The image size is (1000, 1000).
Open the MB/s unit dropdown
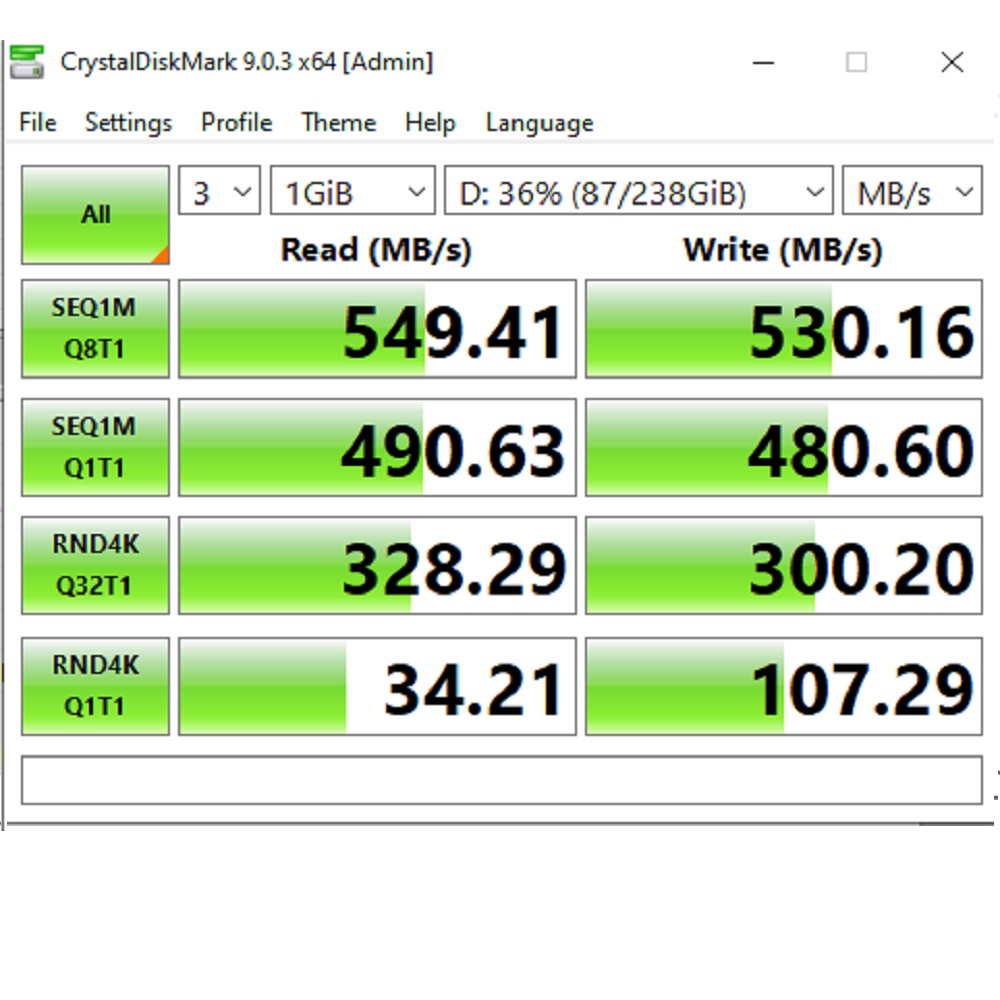[x=912, y=191]
